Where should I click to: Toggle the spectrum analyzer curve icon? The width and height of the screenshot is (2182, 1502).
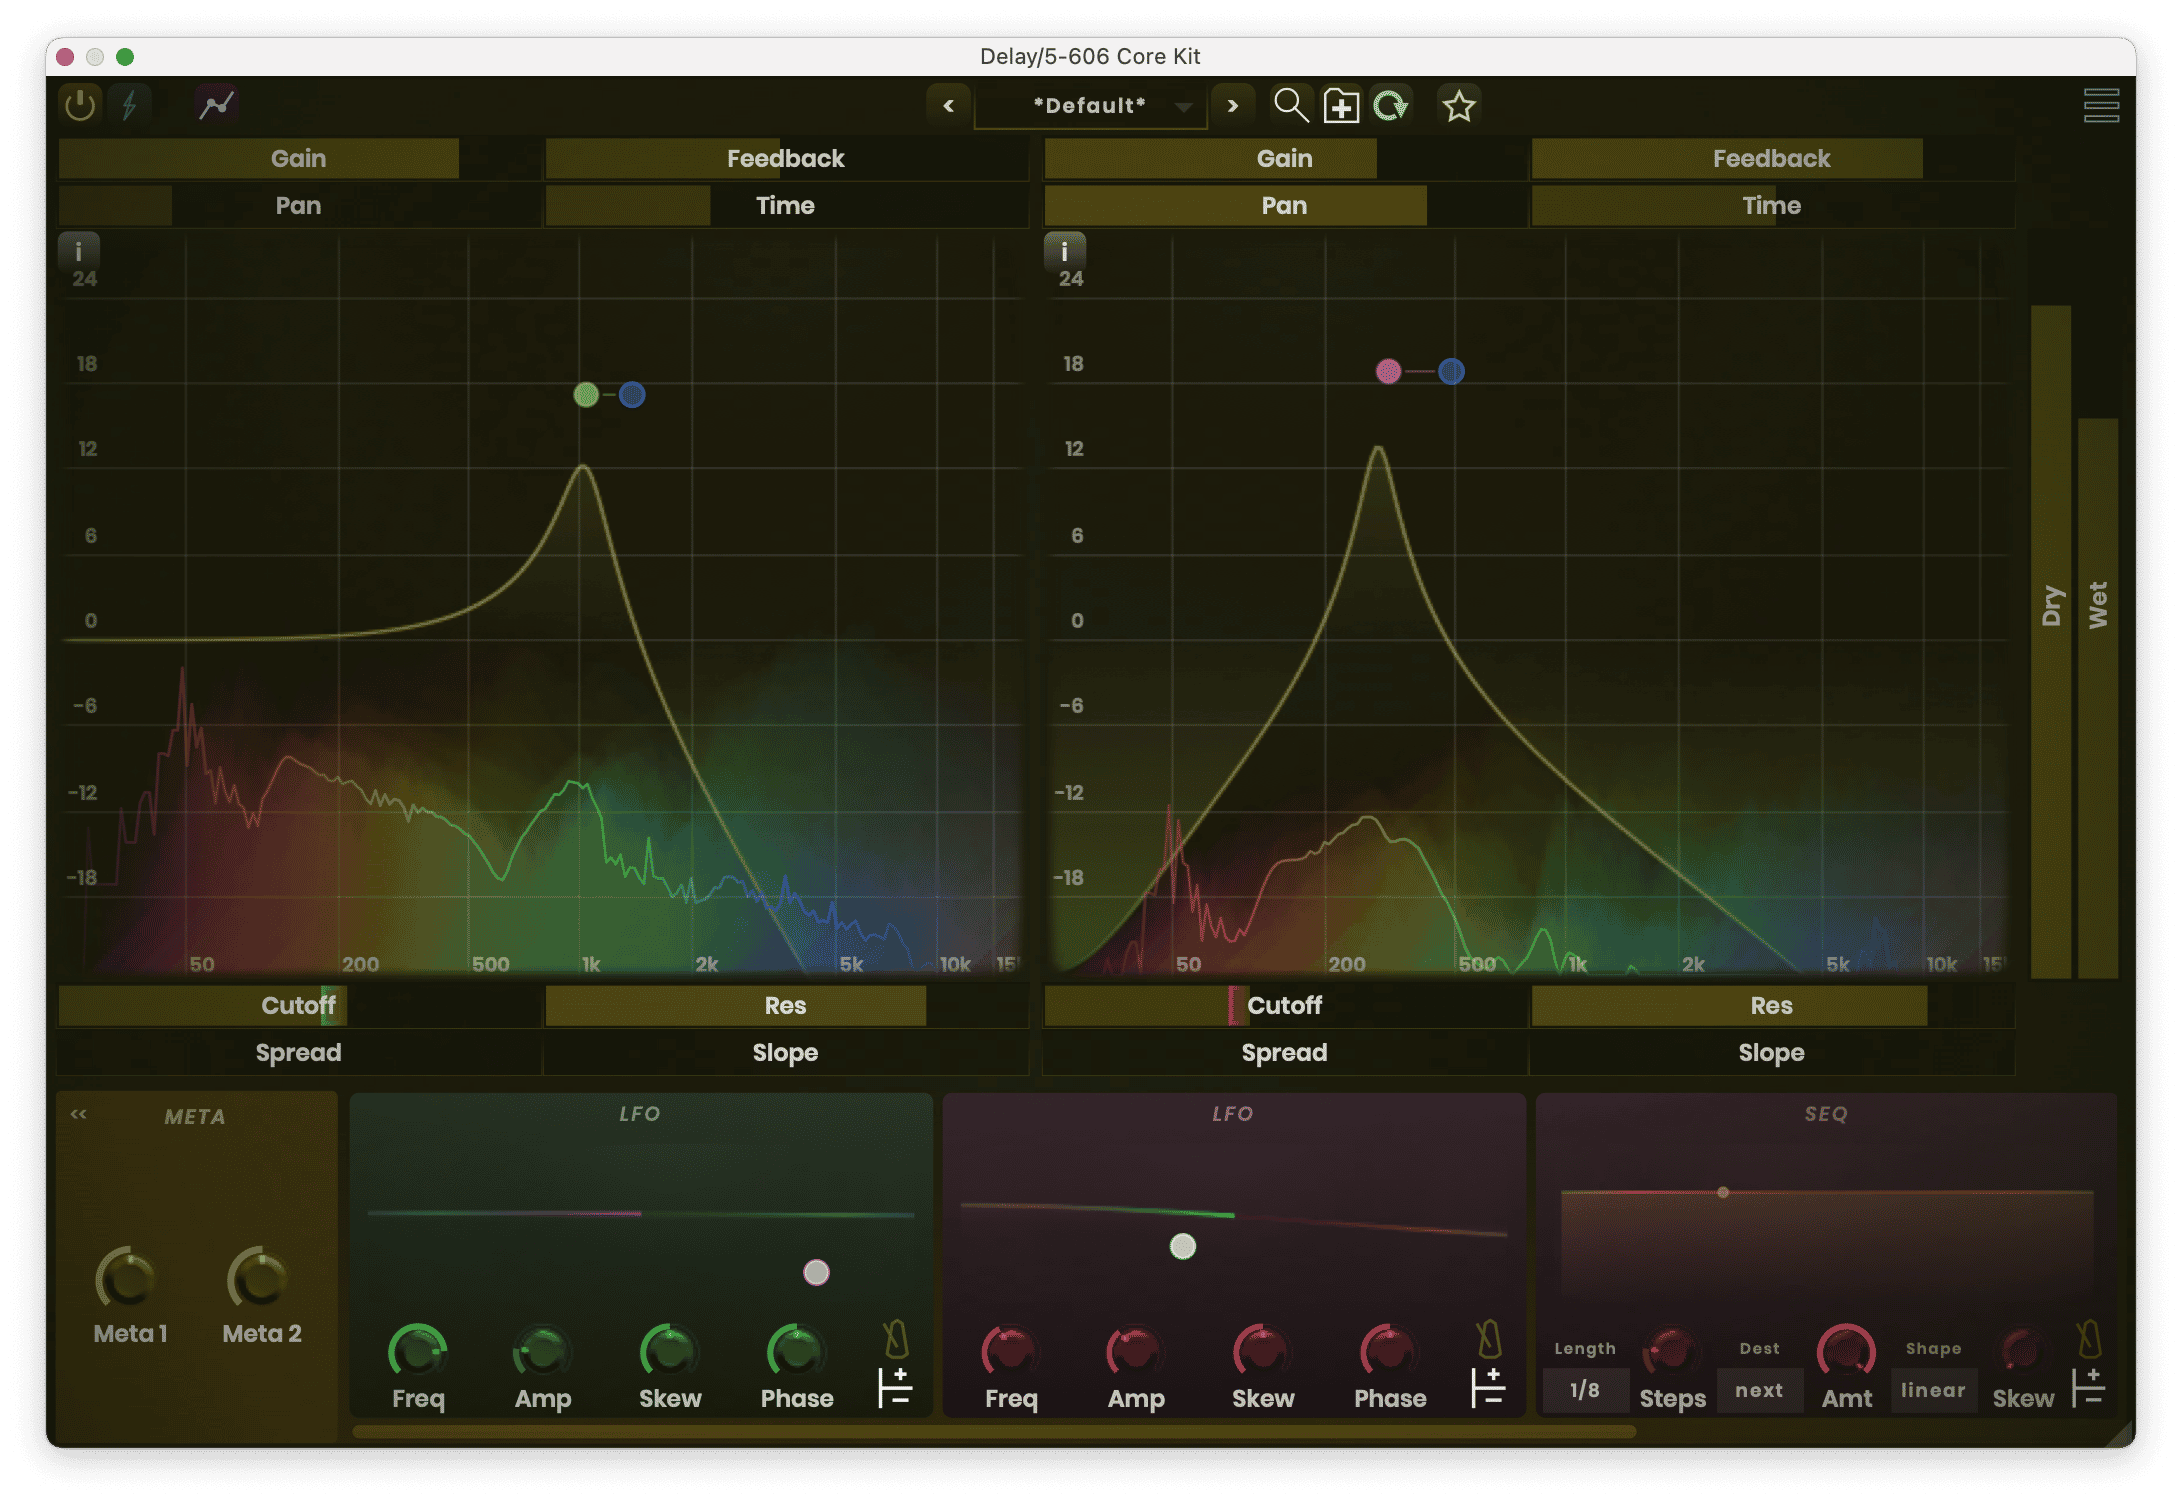(216, 105)
